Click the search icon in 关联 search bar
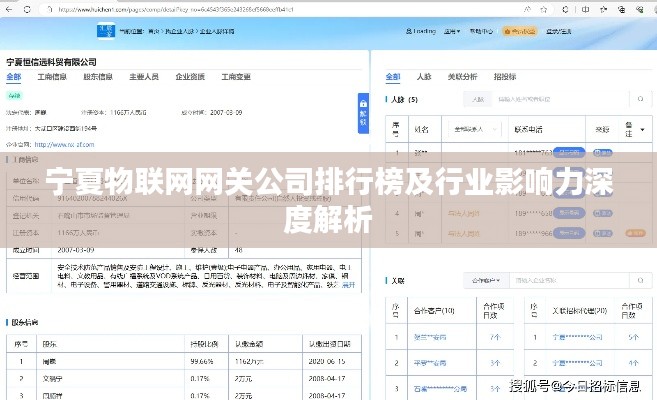 [641, 280]
